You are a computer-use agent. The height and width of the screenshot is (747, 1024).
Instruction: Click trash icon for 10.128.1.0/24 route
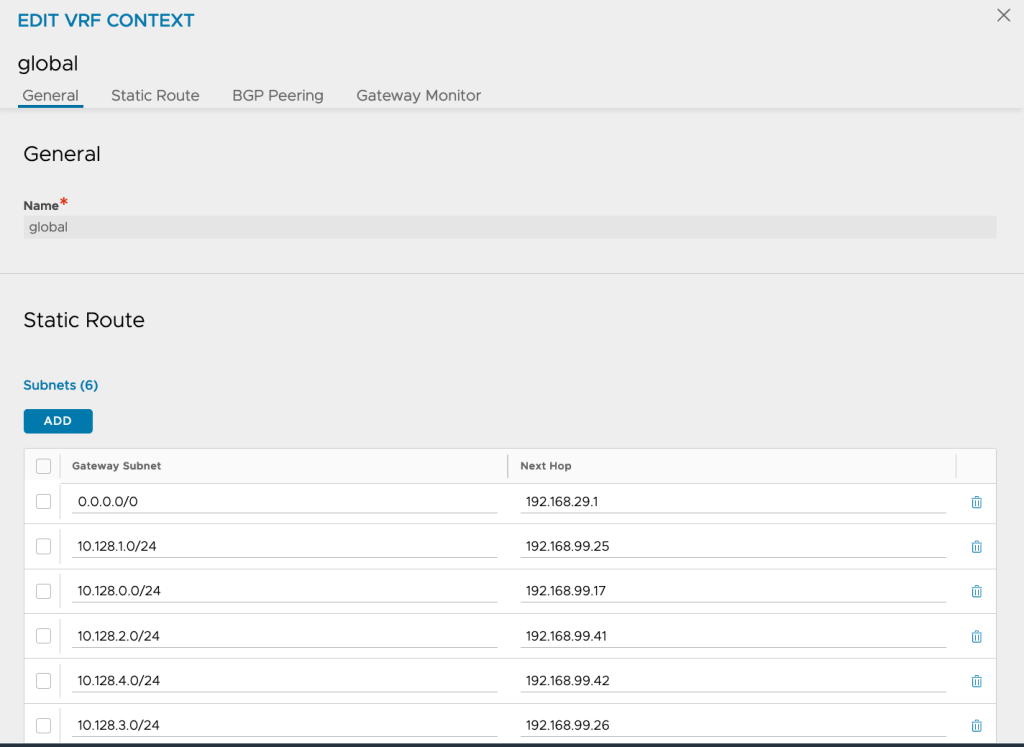(976, 547)
